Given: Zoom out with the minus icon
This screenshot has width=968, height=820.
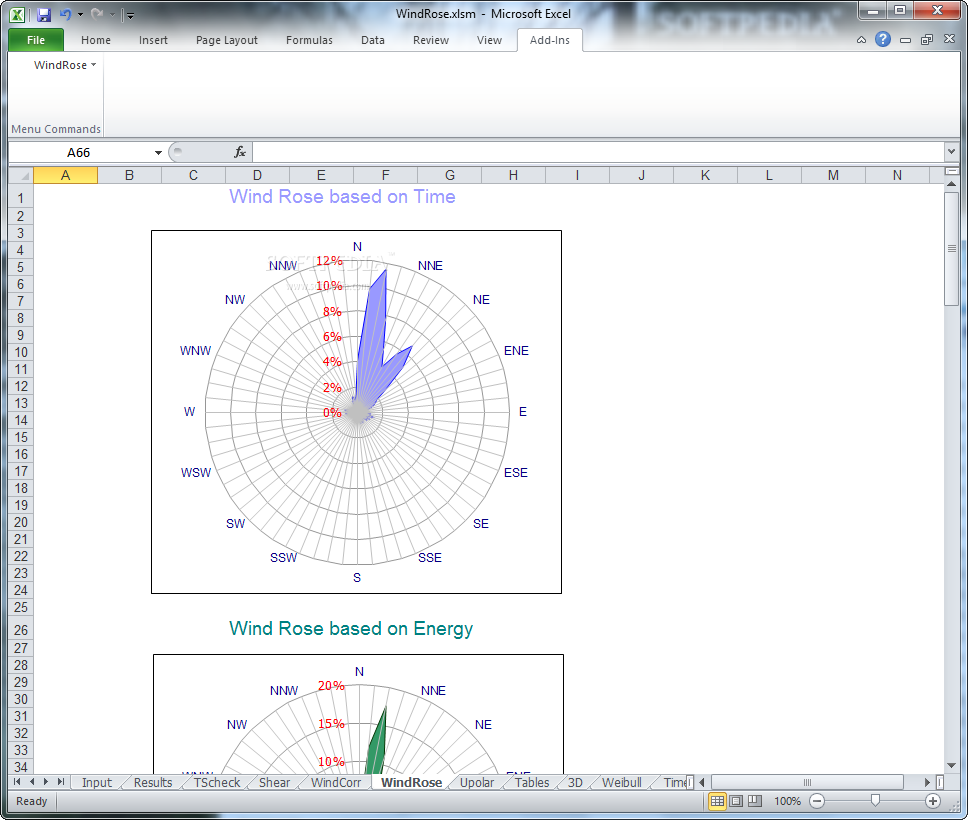Looking at the screenshot, I should pyautogui.click(x=817, y=801).
